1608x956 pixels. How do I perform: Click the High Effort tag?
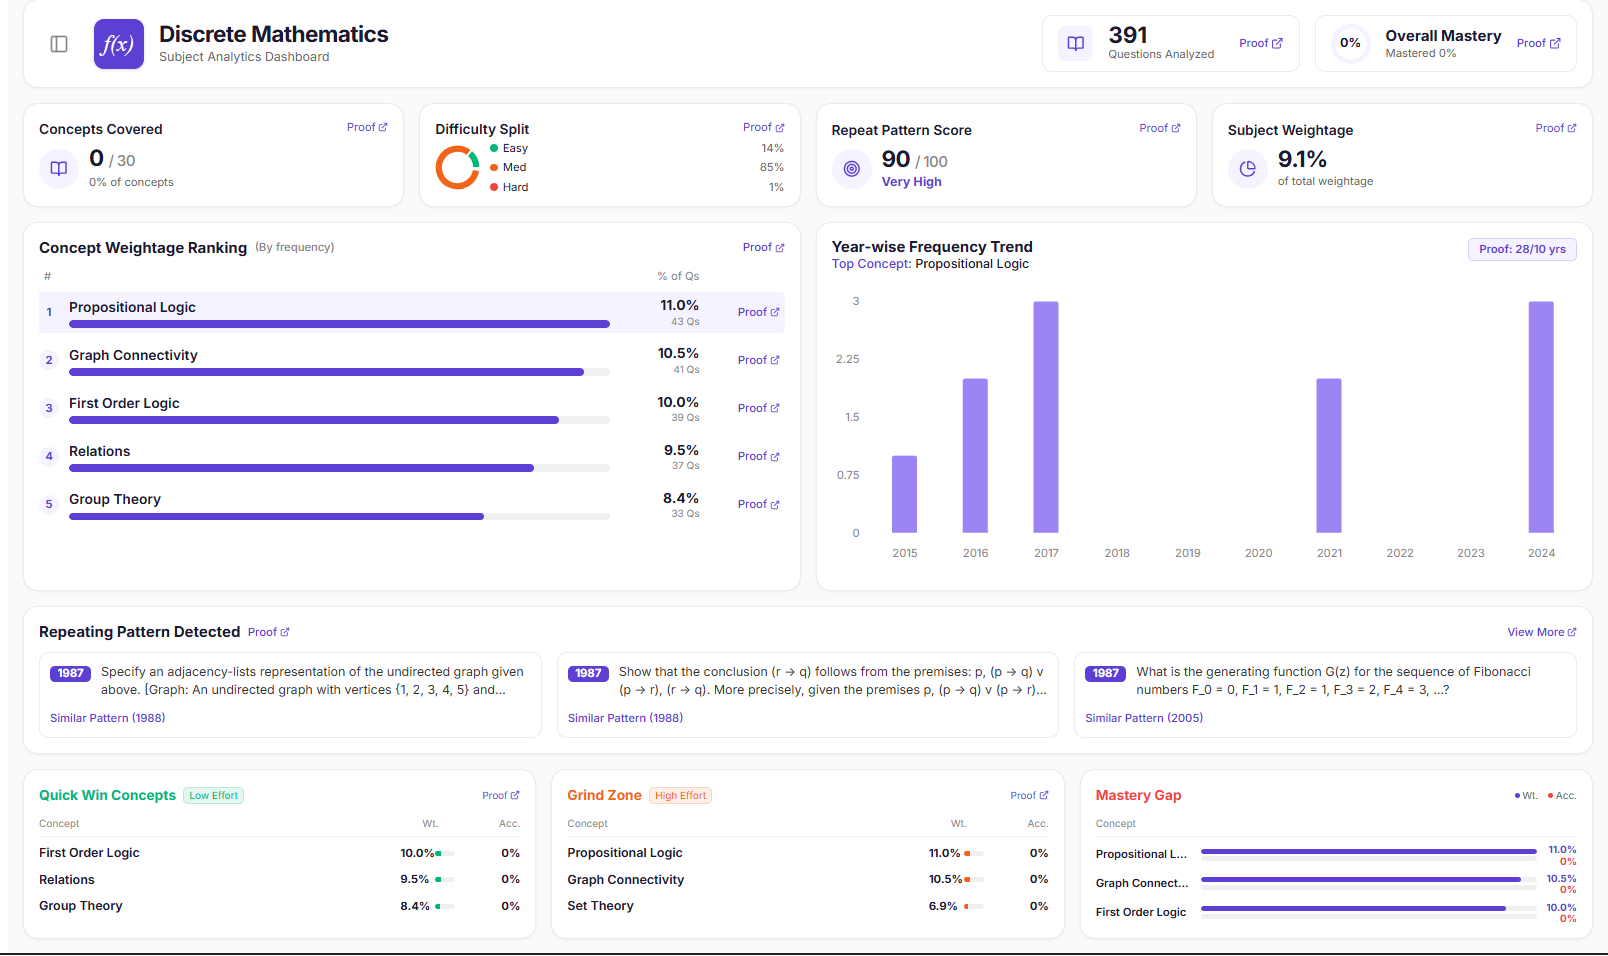681,796
